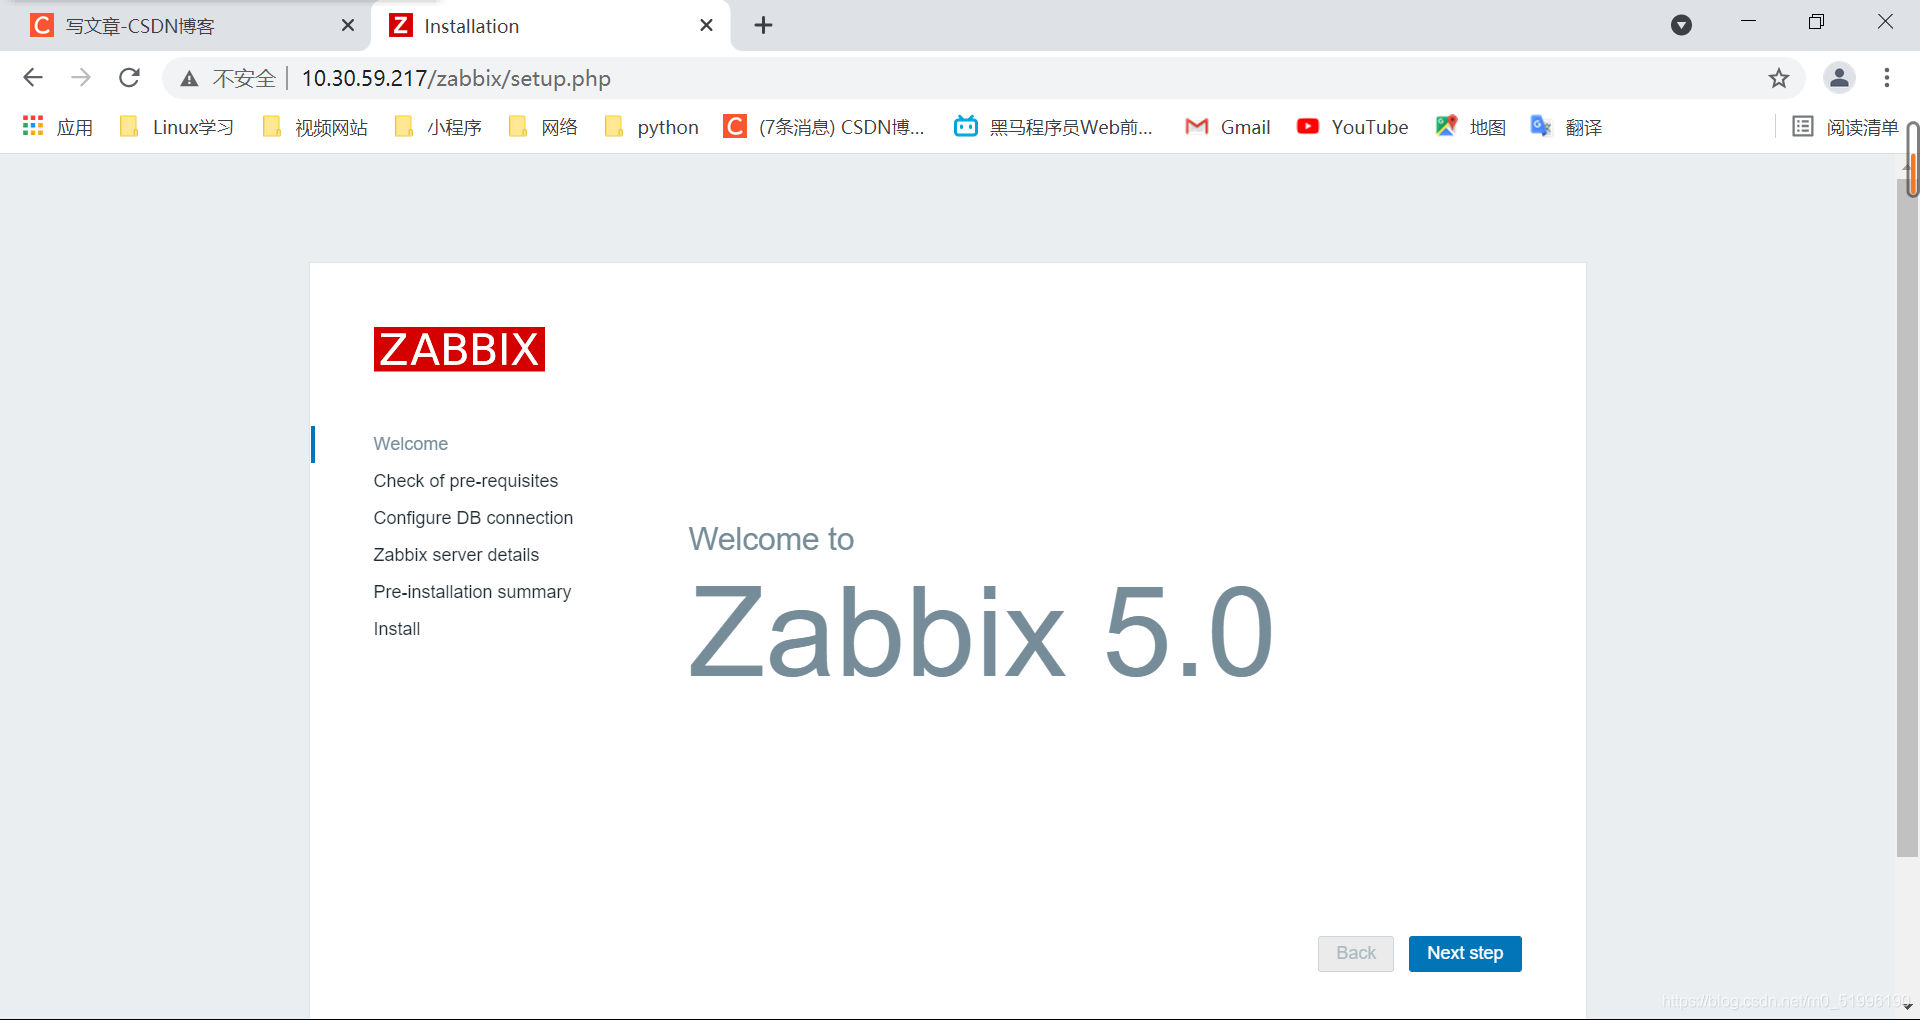This screenshot has height=1020, width=1920.
Task: Select Zabbix server details step
Action: click(456, 555)
